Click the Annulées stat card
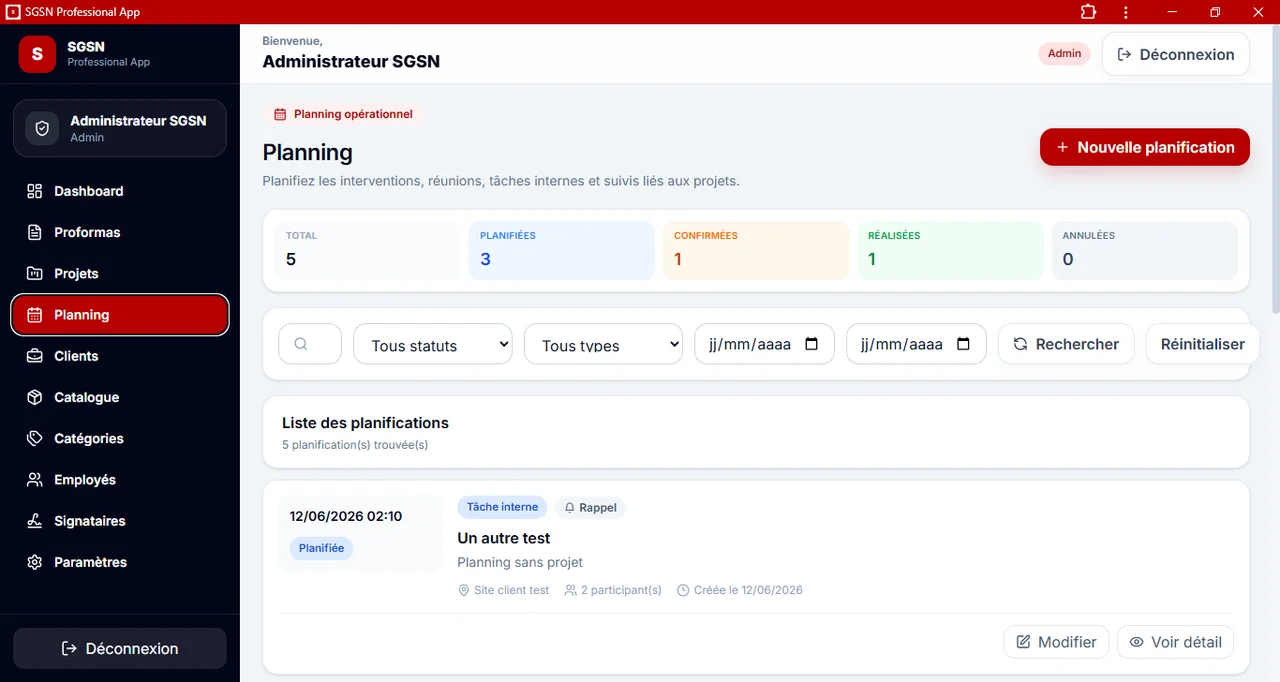The height and width of the screenshot is (682, 1280). pyautogui.click(x=1143, y=250)
